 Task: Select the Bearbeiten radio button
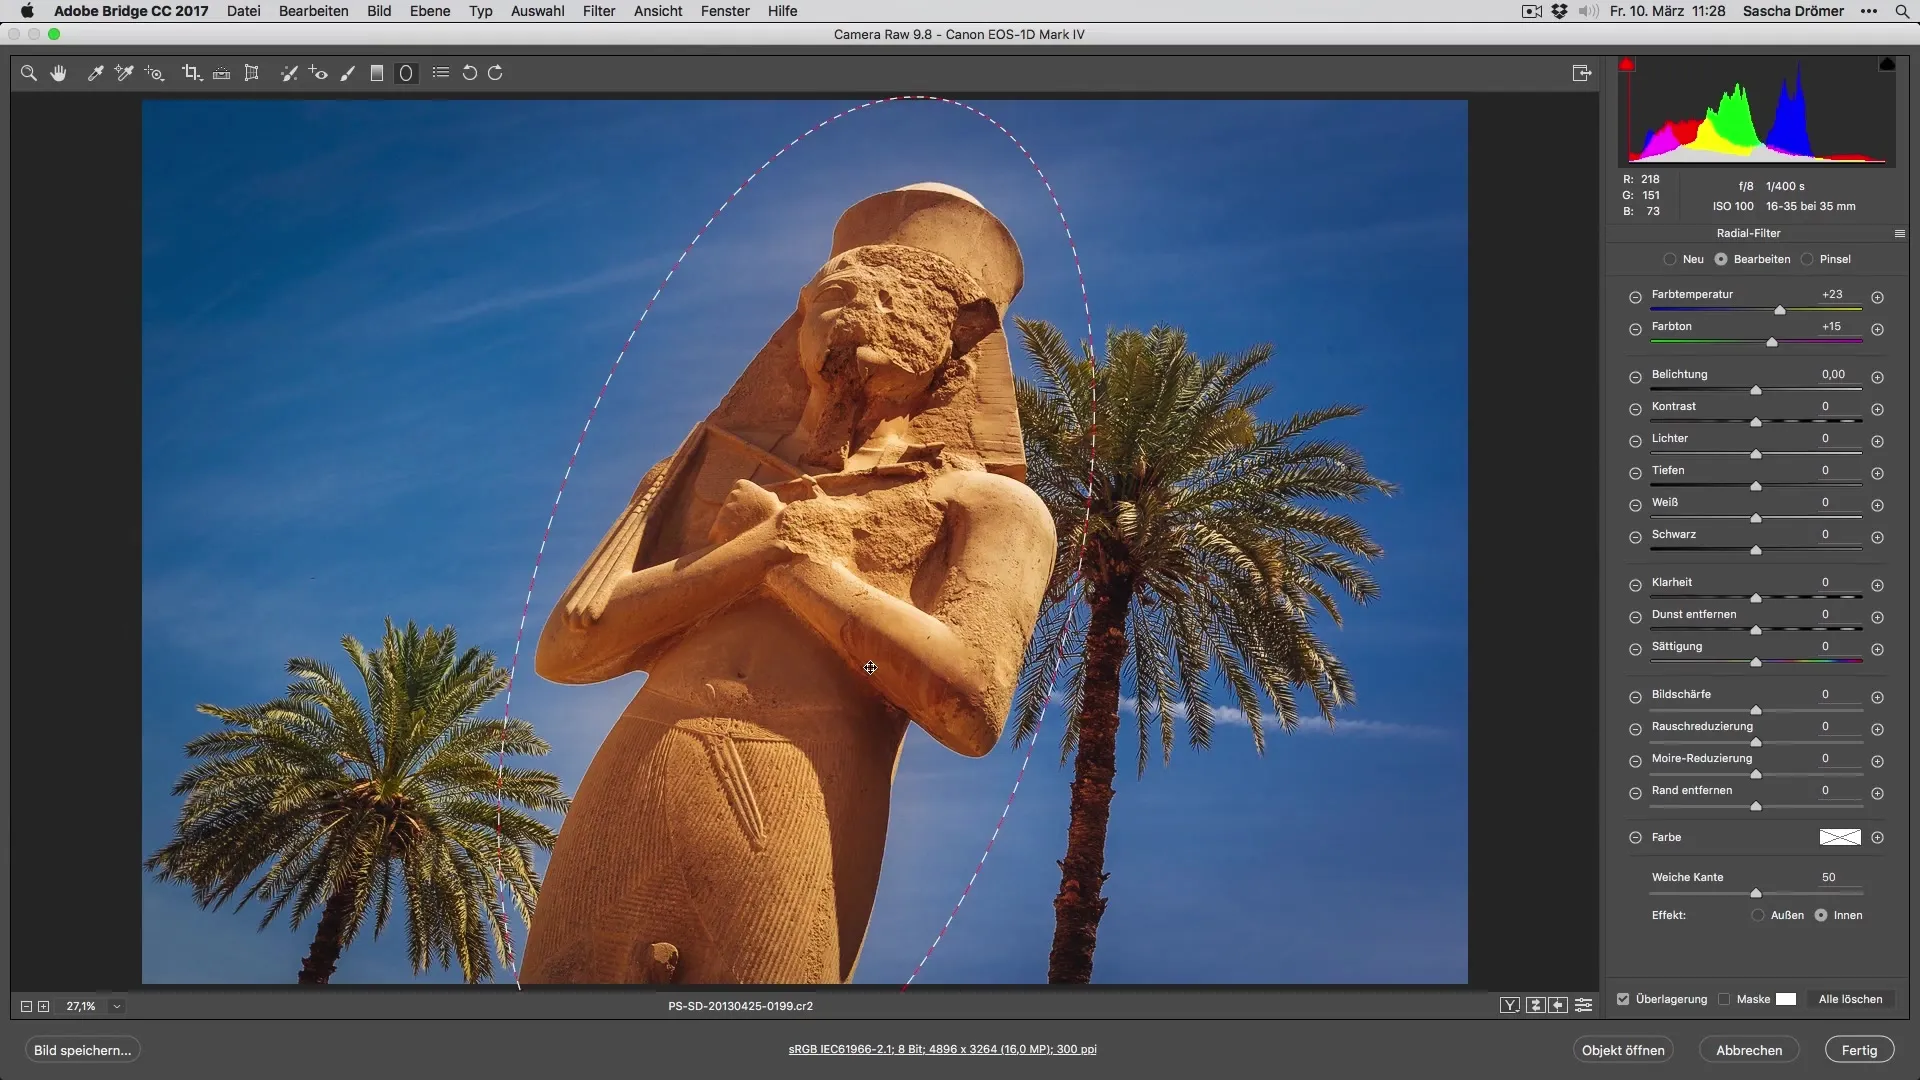click(x=1721, y=259)
